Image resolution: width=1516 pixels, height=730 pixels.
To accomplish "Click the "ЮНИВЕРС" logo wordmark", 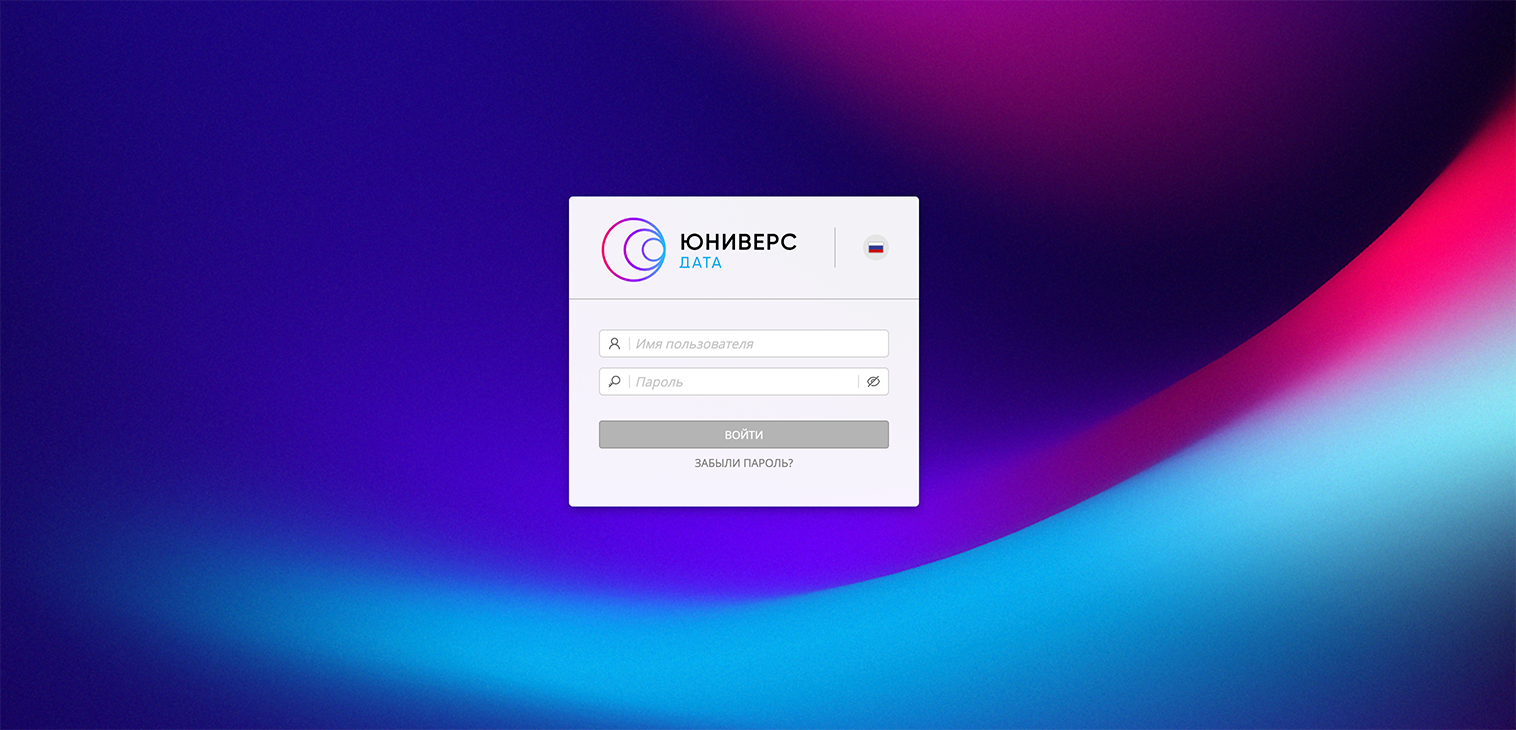I will (738, 242).
